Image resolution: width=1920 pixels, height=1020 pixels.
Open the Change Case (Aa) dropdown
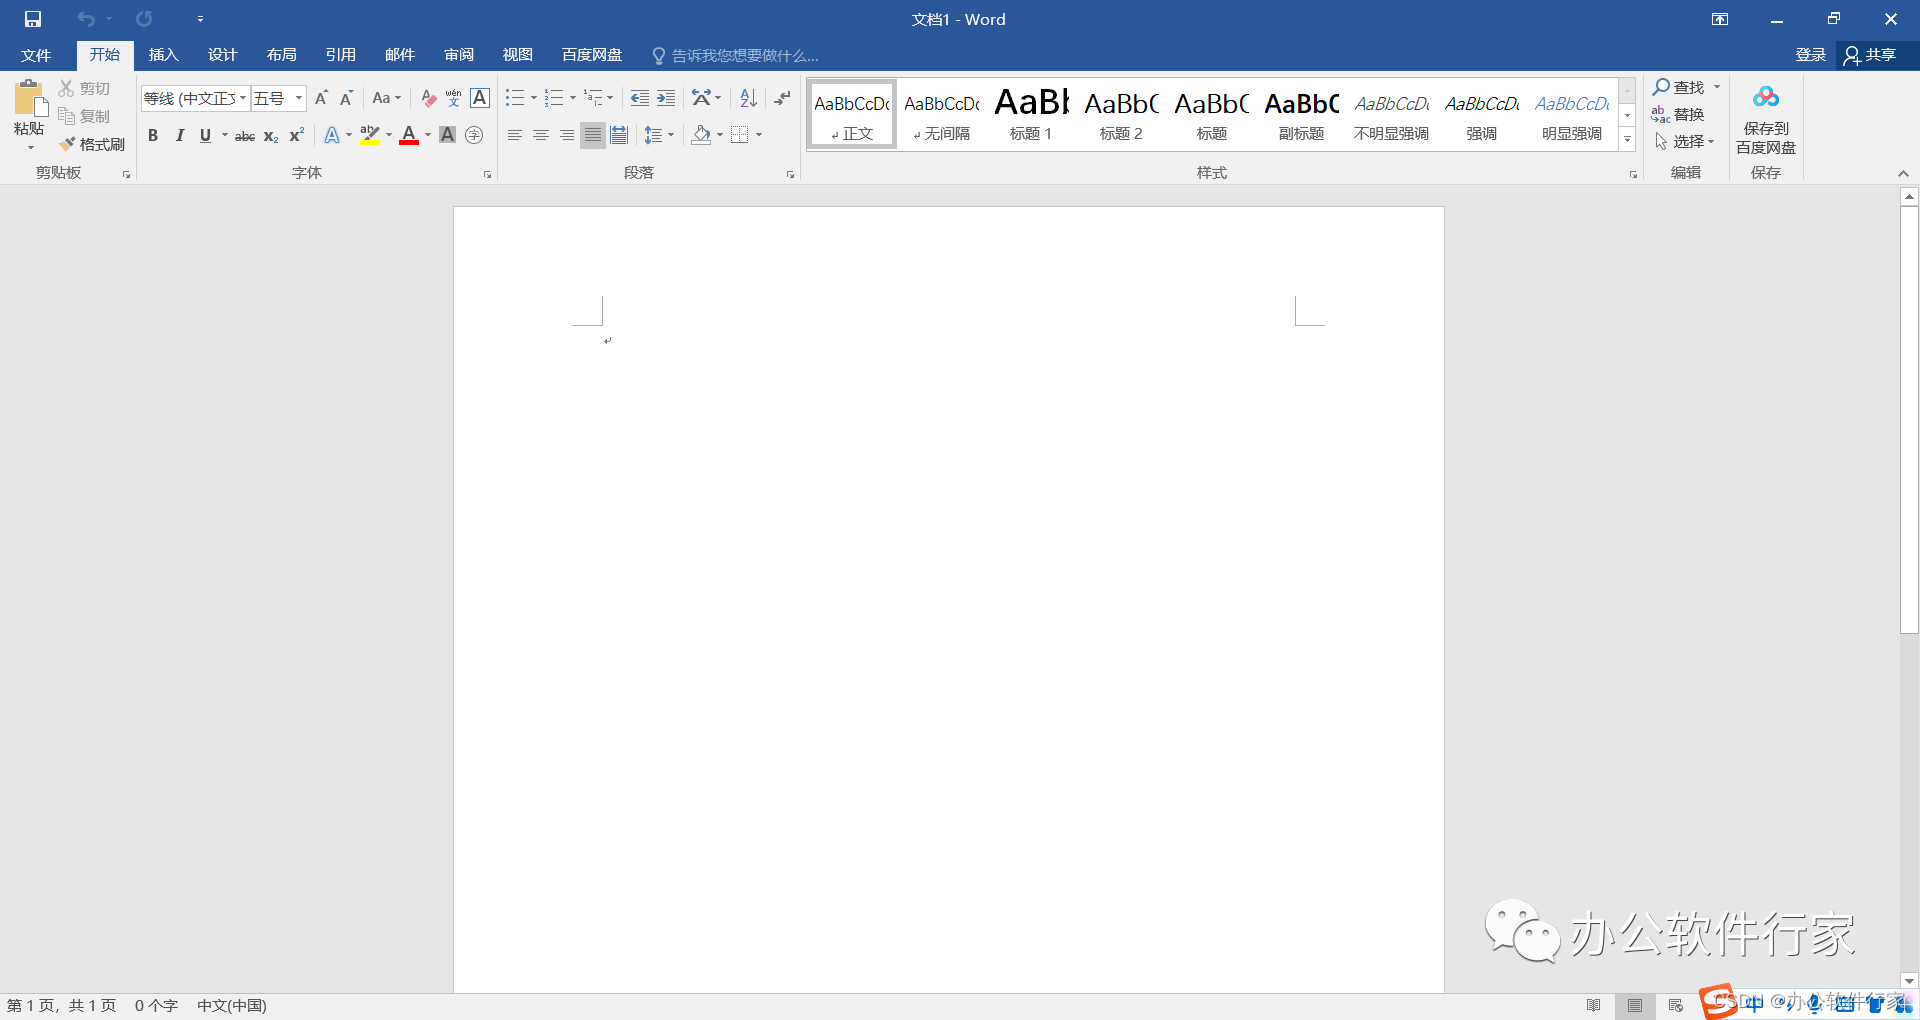[x=386, y=98]
